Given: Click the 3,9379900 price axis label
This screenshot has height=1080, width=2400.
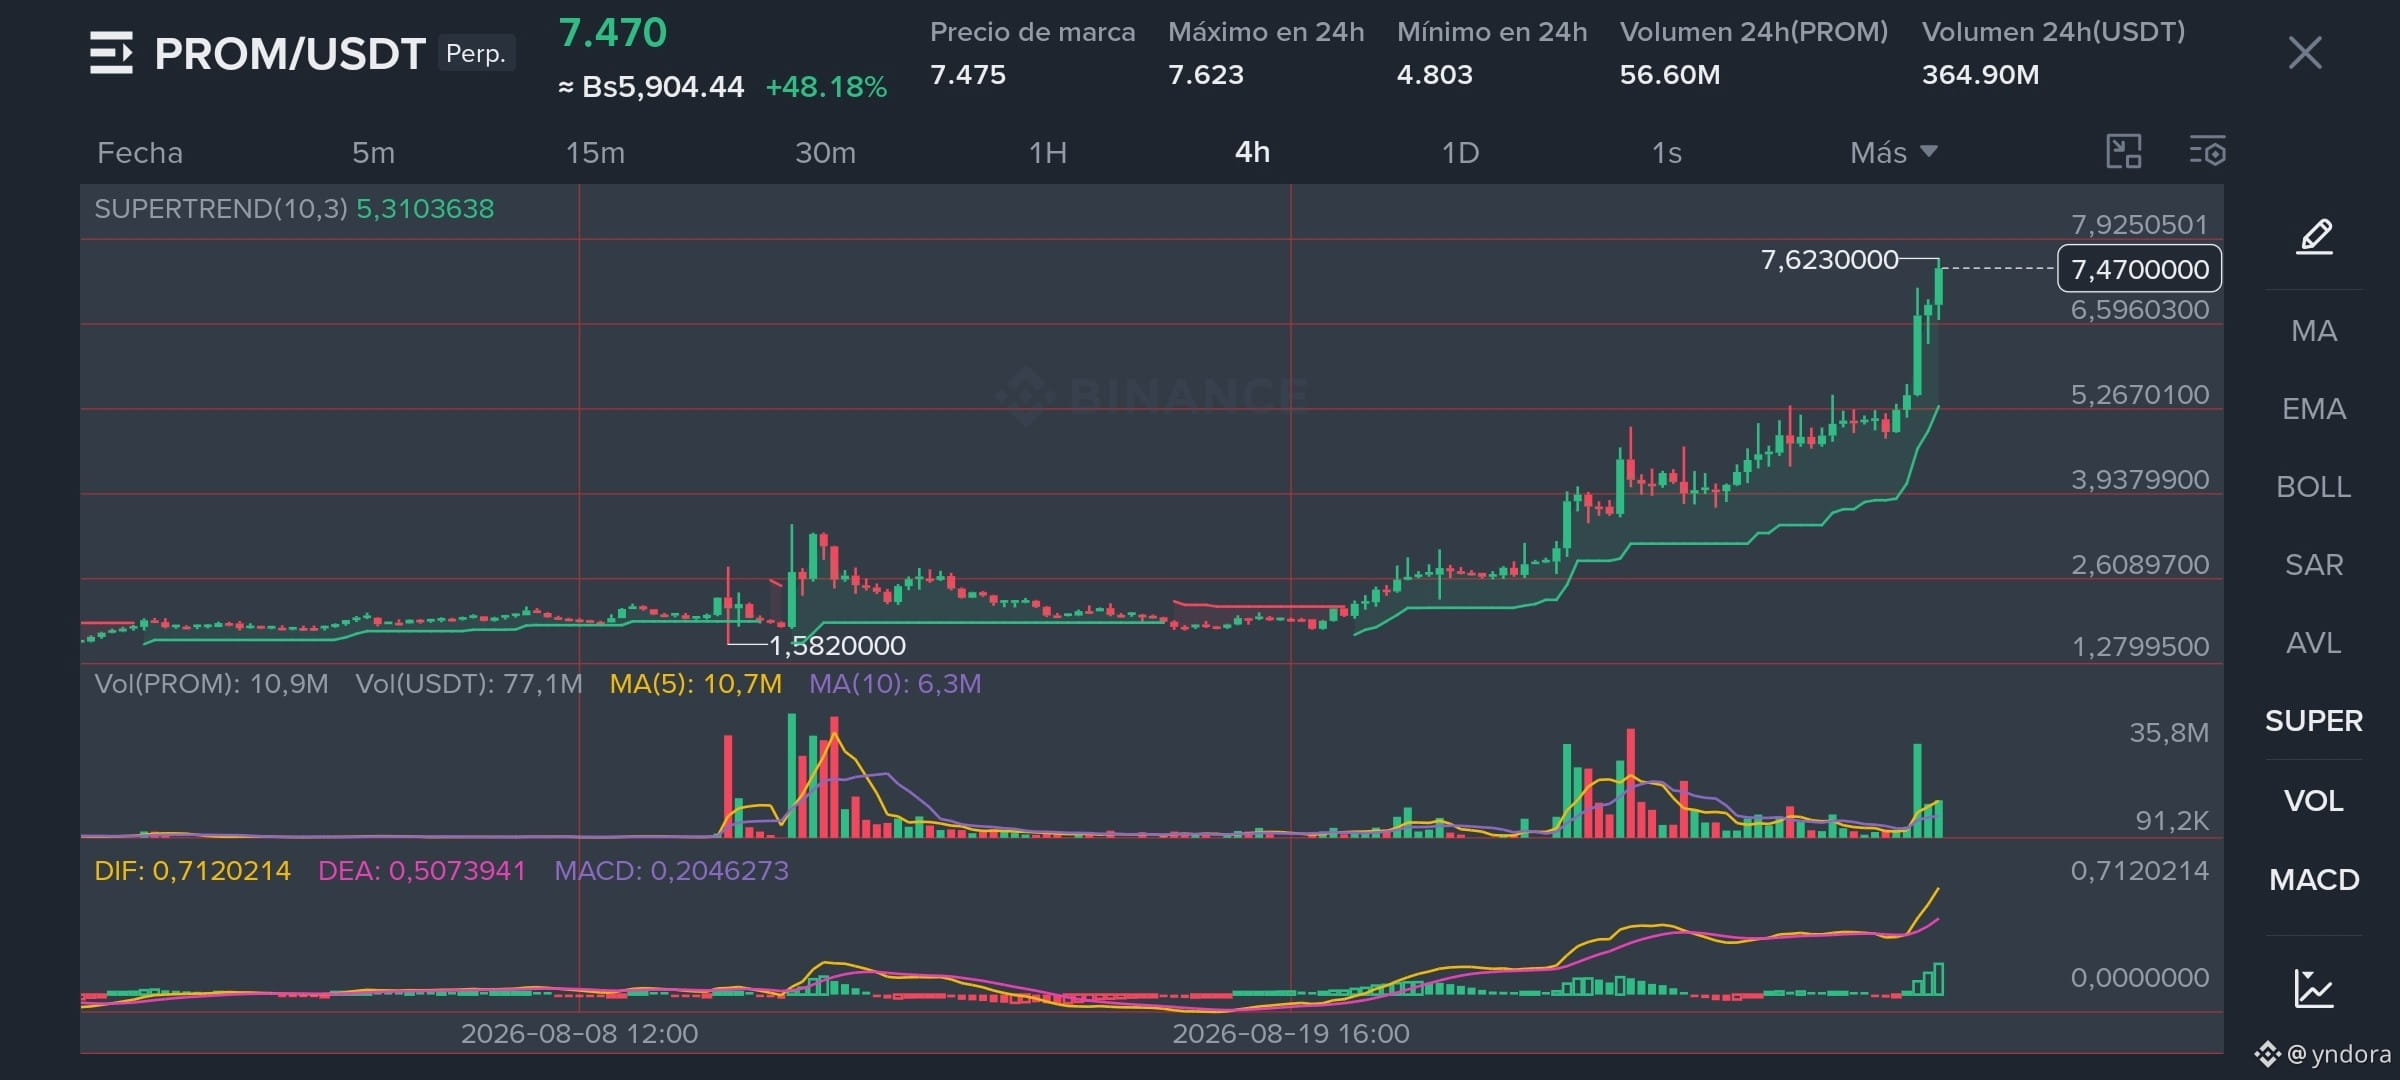Looking at the screenshot, I should point(2140,480).
